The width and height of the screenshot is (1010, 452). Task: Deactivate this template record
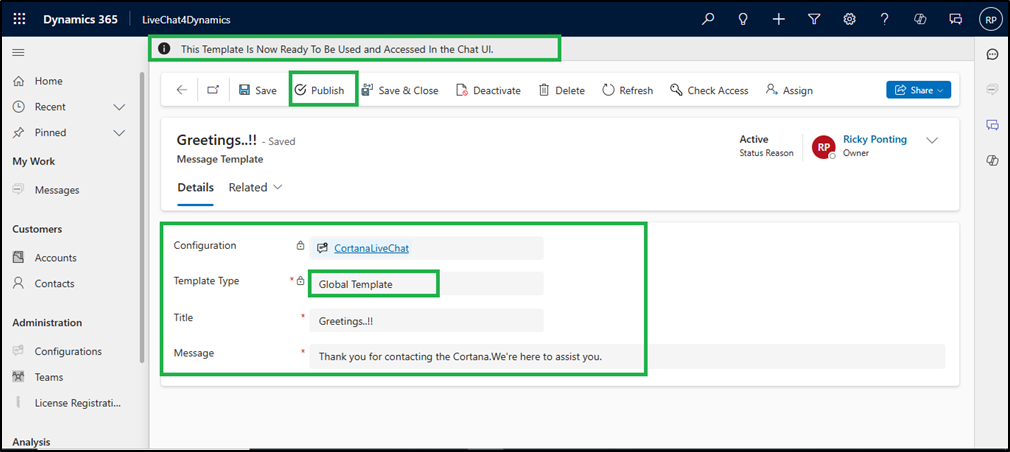pos(488,90)
